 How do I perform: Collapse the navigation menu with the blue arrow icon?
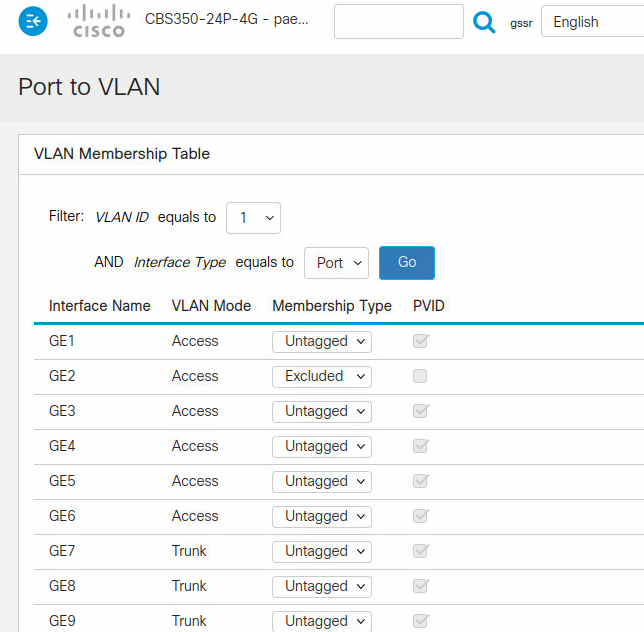click(33, 21)
